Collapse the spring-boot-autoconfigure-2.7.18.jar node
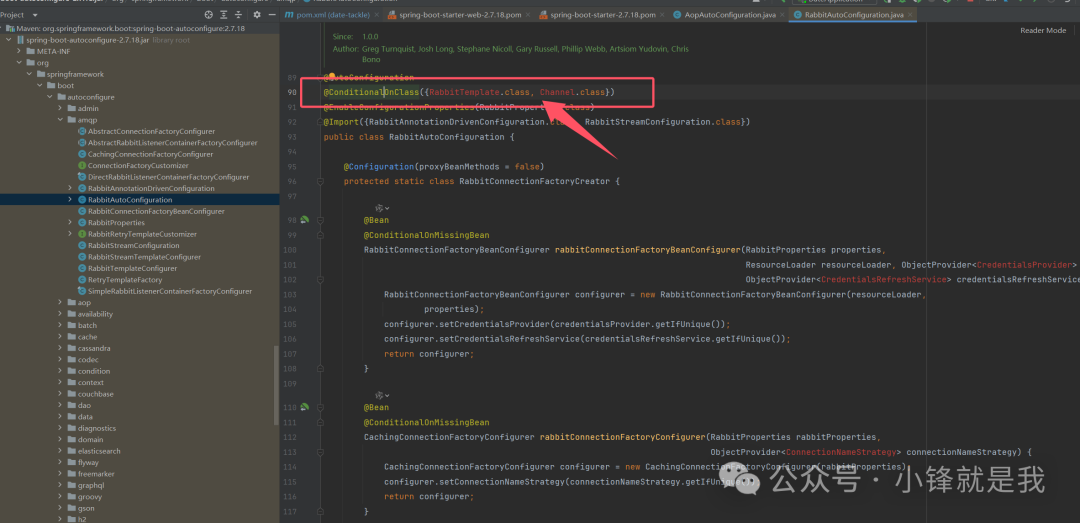This screenshot has width=1080, height=523. [x=8, y=40]
